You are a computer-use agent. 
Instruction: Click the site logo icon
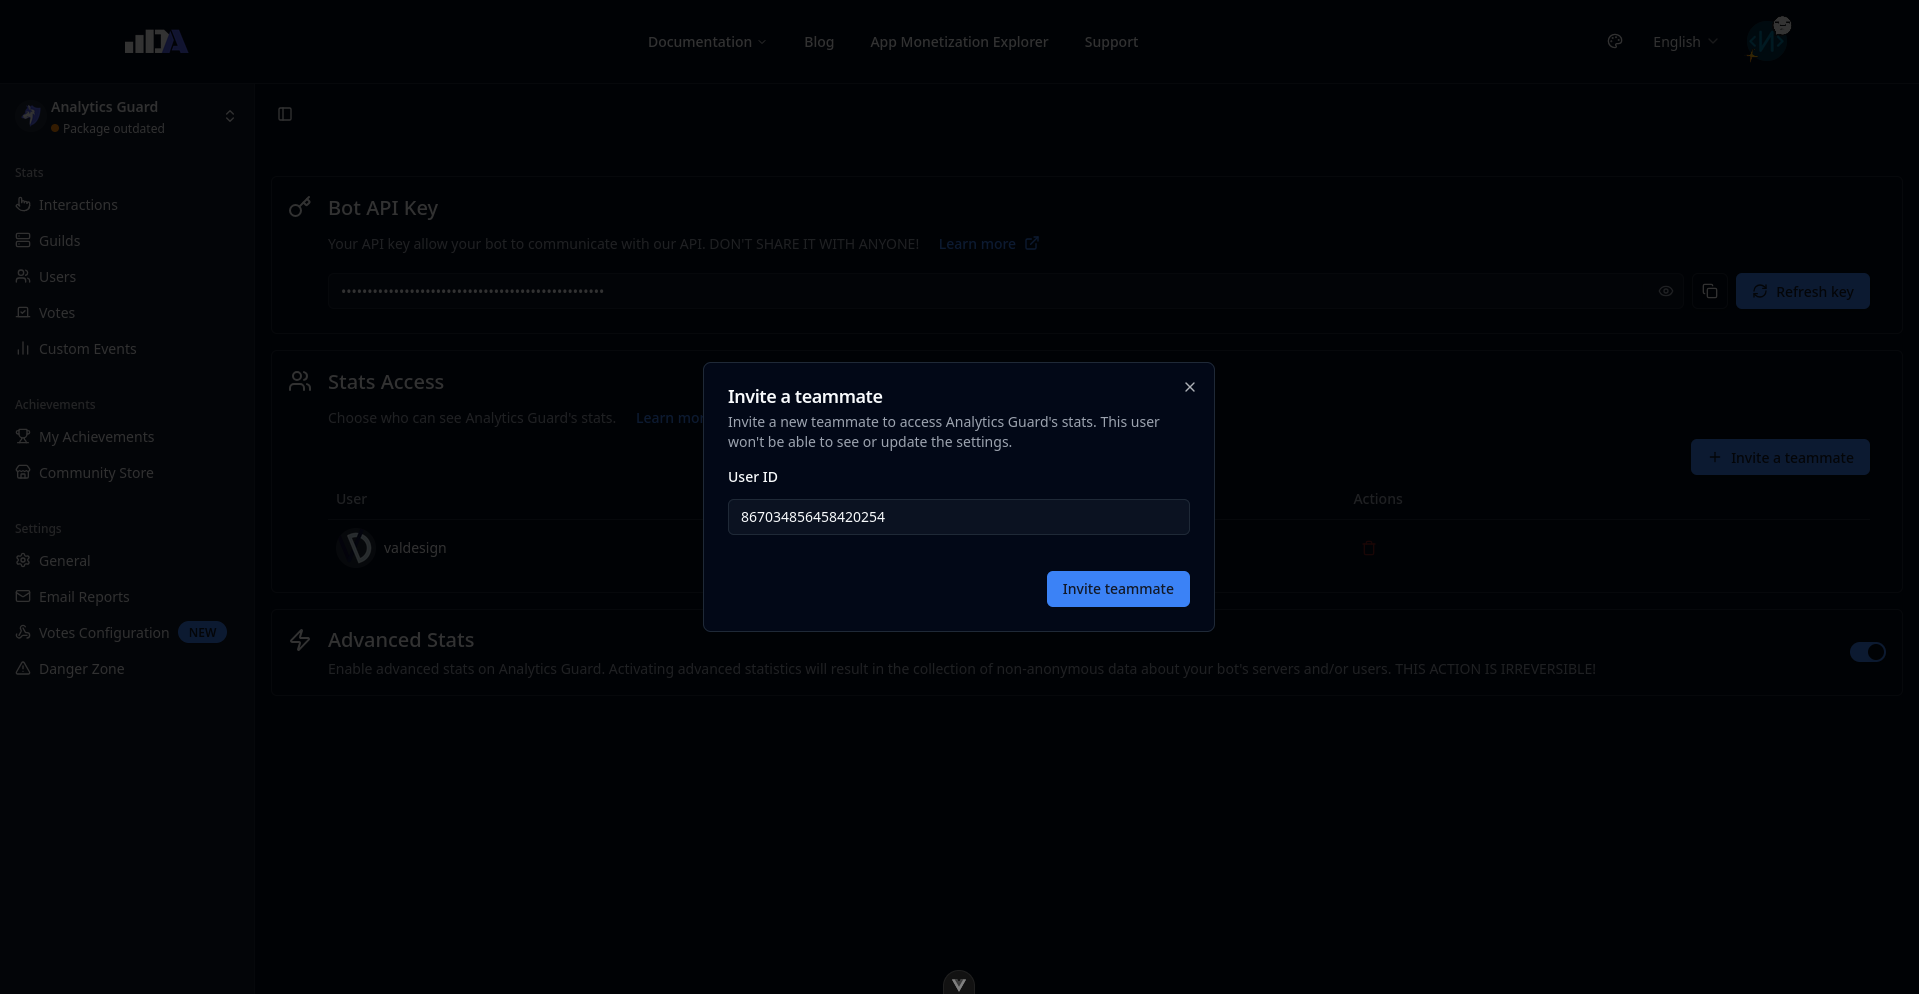pos(156,41)
